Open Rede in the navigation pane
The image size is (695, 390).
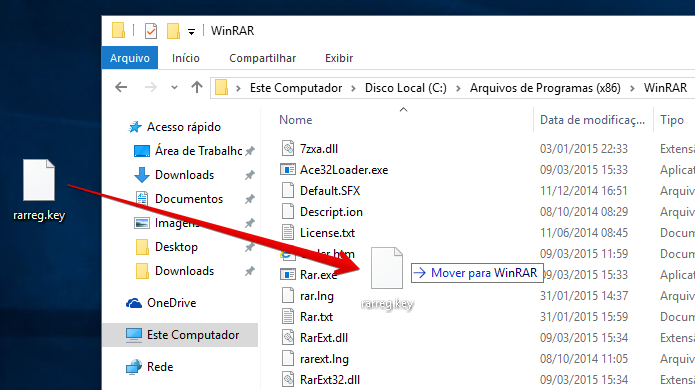(160, 367)
